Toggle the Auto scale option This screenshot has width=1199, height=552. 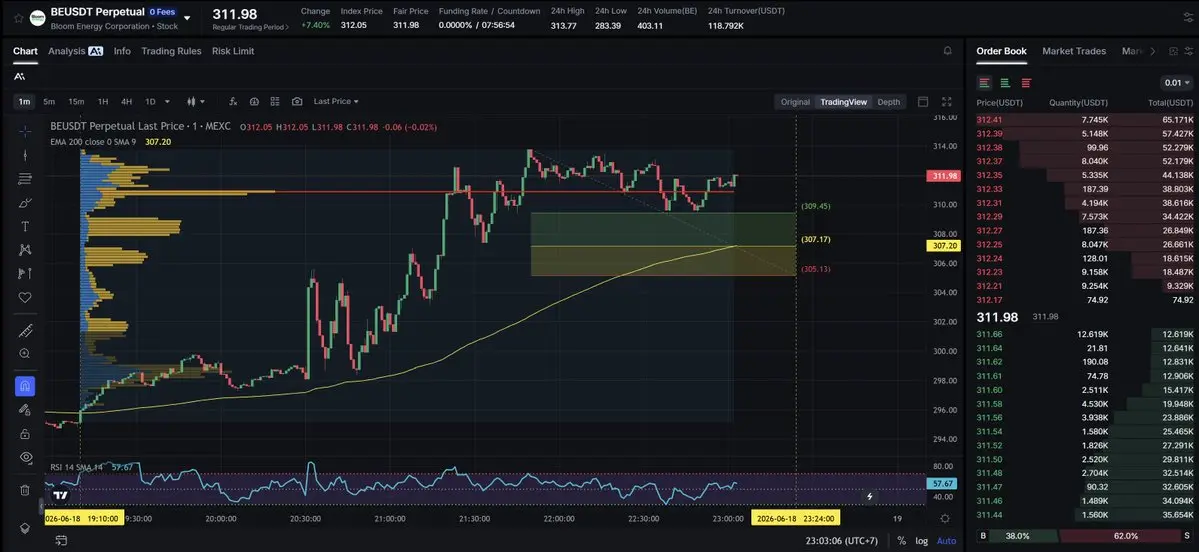point(946,541)
